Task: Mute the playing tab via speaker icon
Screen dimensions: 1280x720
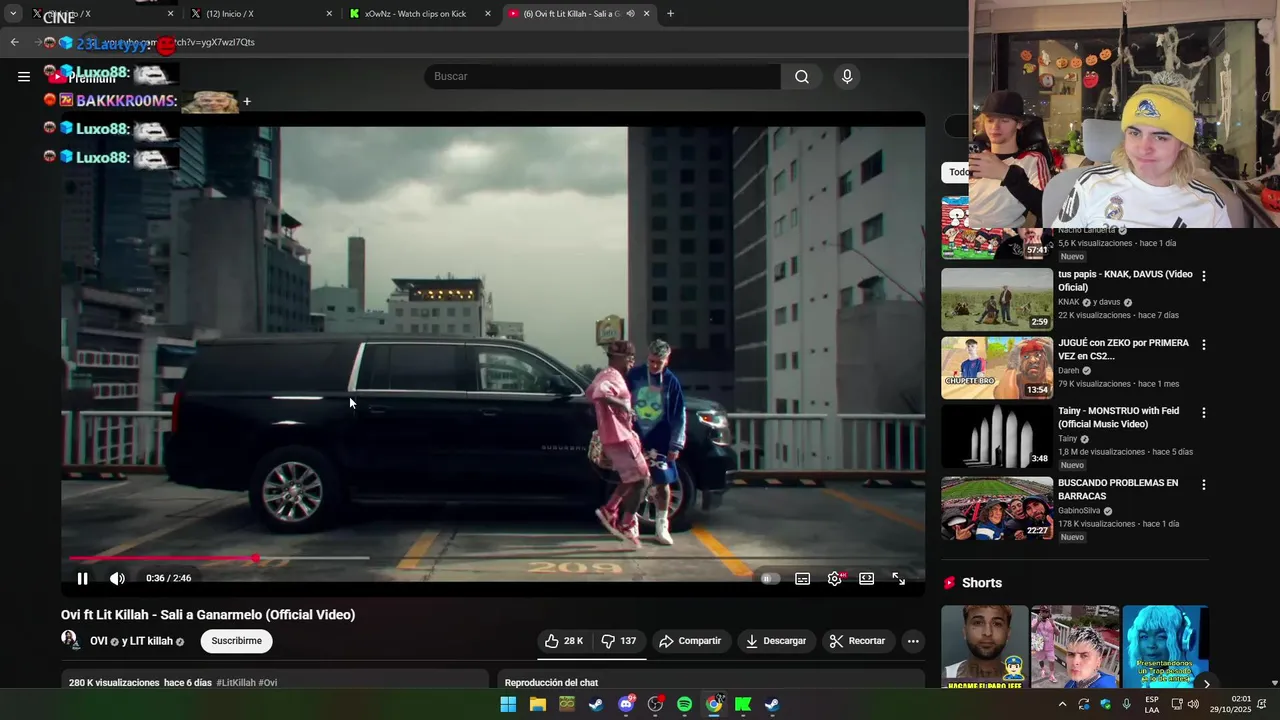Action: 630,14
